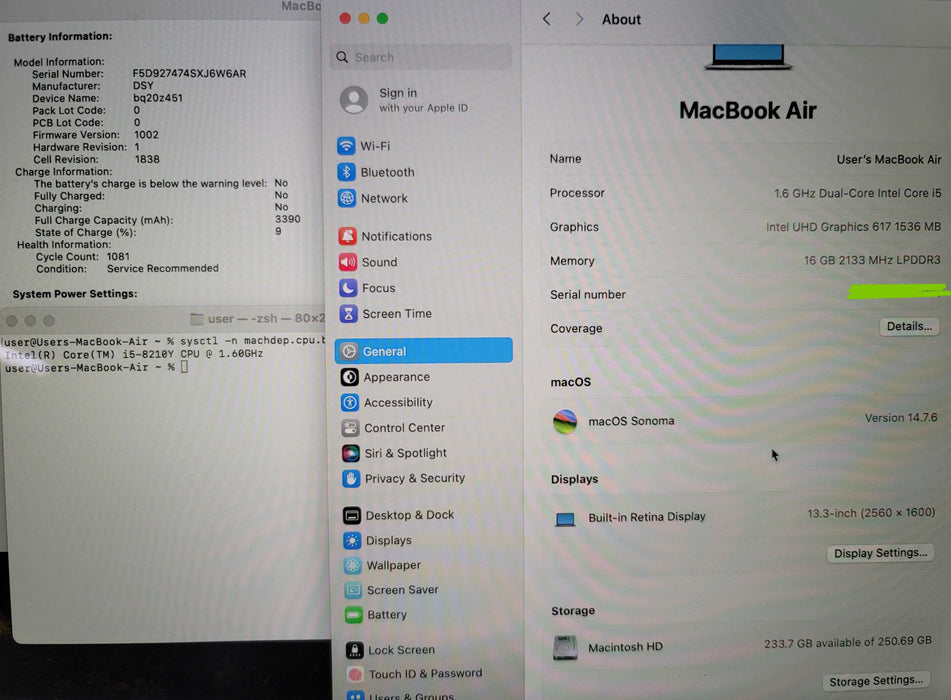The image size is (951, 700).
Task: Open Bluetooth icon in sidebar
Action: tap(346, 172)
